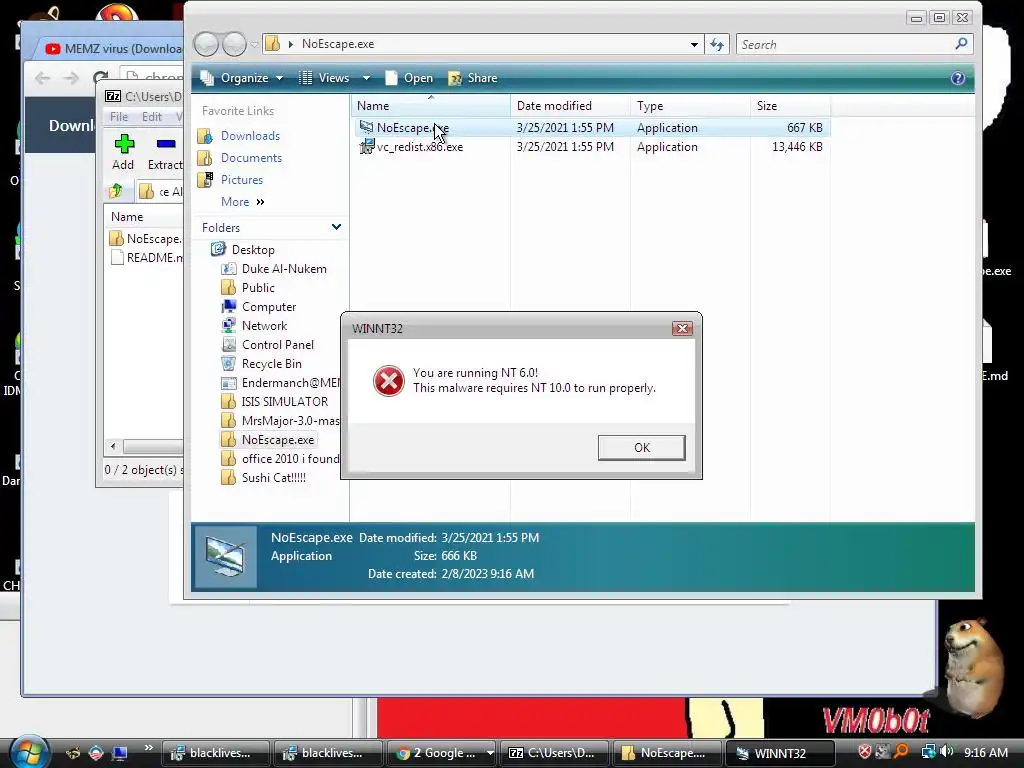
Task: Open Explorer help icon
Action: (957, 78)
